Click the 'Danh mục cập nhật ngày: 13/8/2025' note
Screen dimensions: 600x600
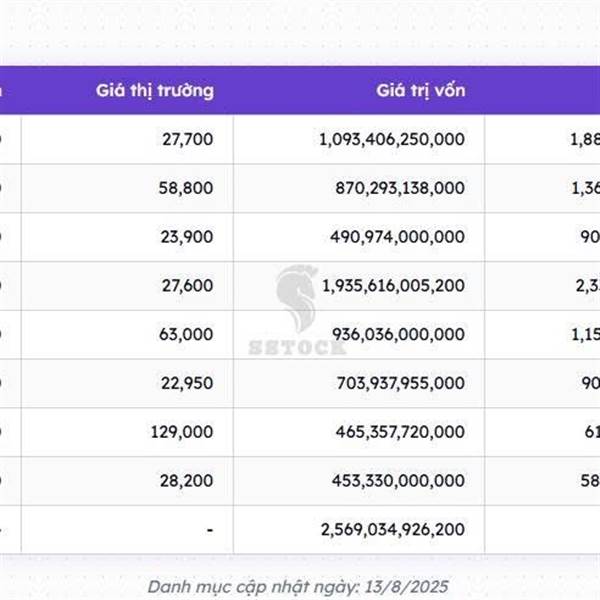click(298, 587)
